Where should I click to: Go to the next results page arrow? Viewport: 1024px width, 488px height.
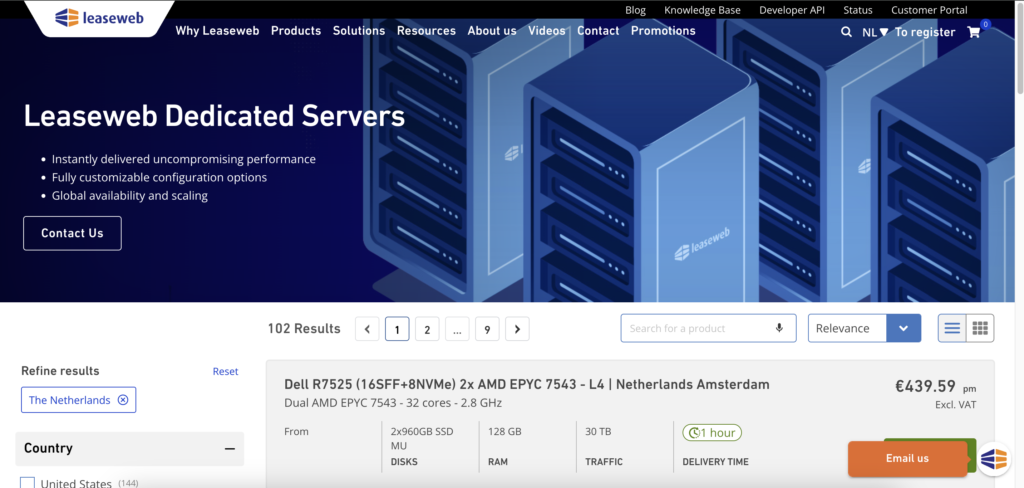click(x=517, y=329)
